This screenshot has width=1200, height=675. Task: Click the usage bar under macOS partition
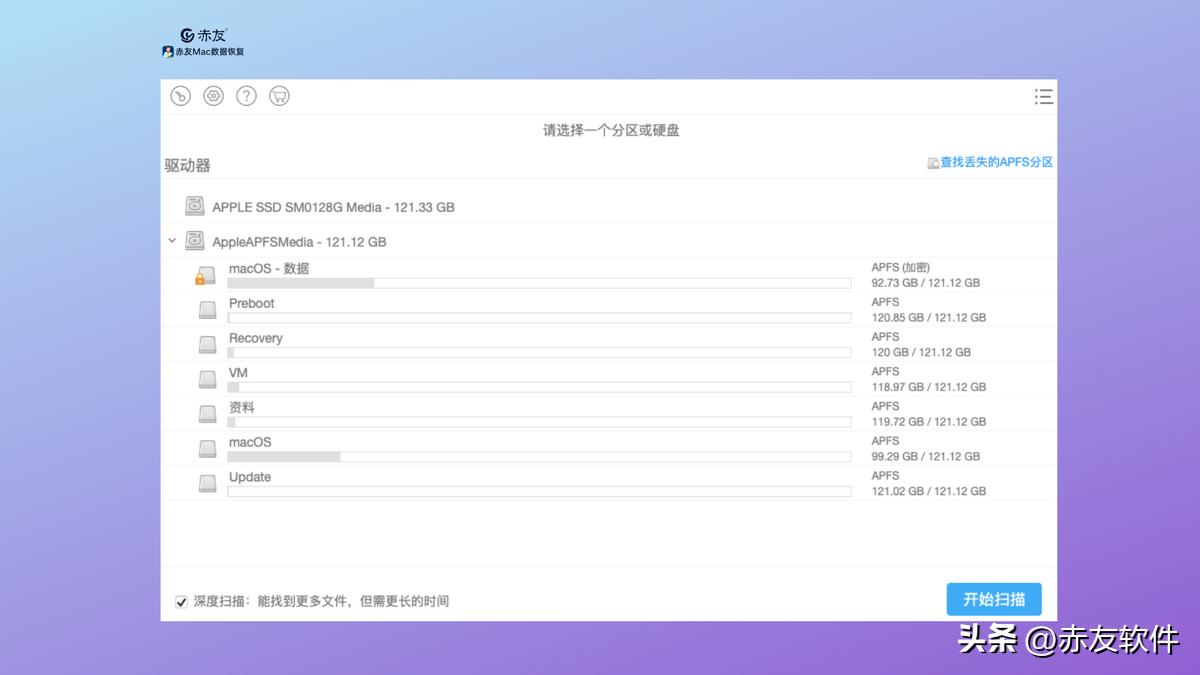540,457
